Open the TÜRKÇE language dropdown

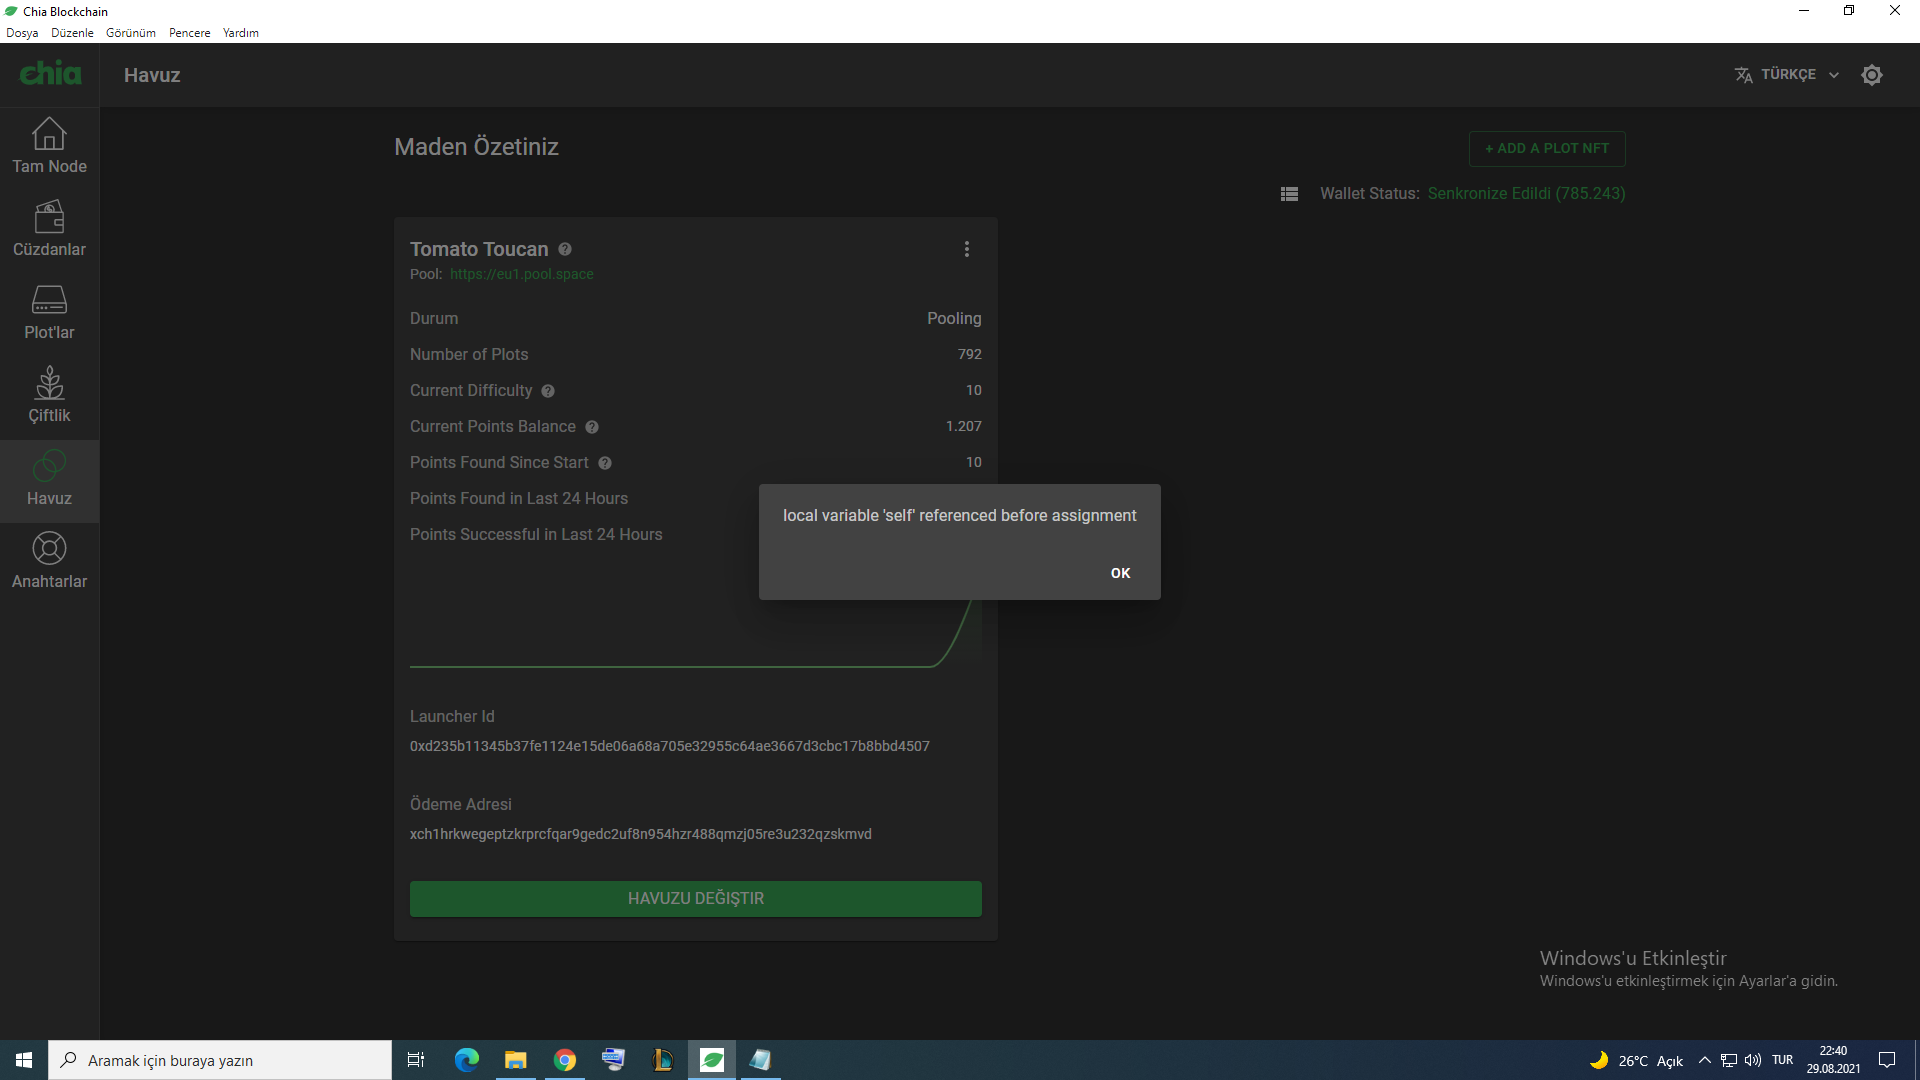(1787, 75)
